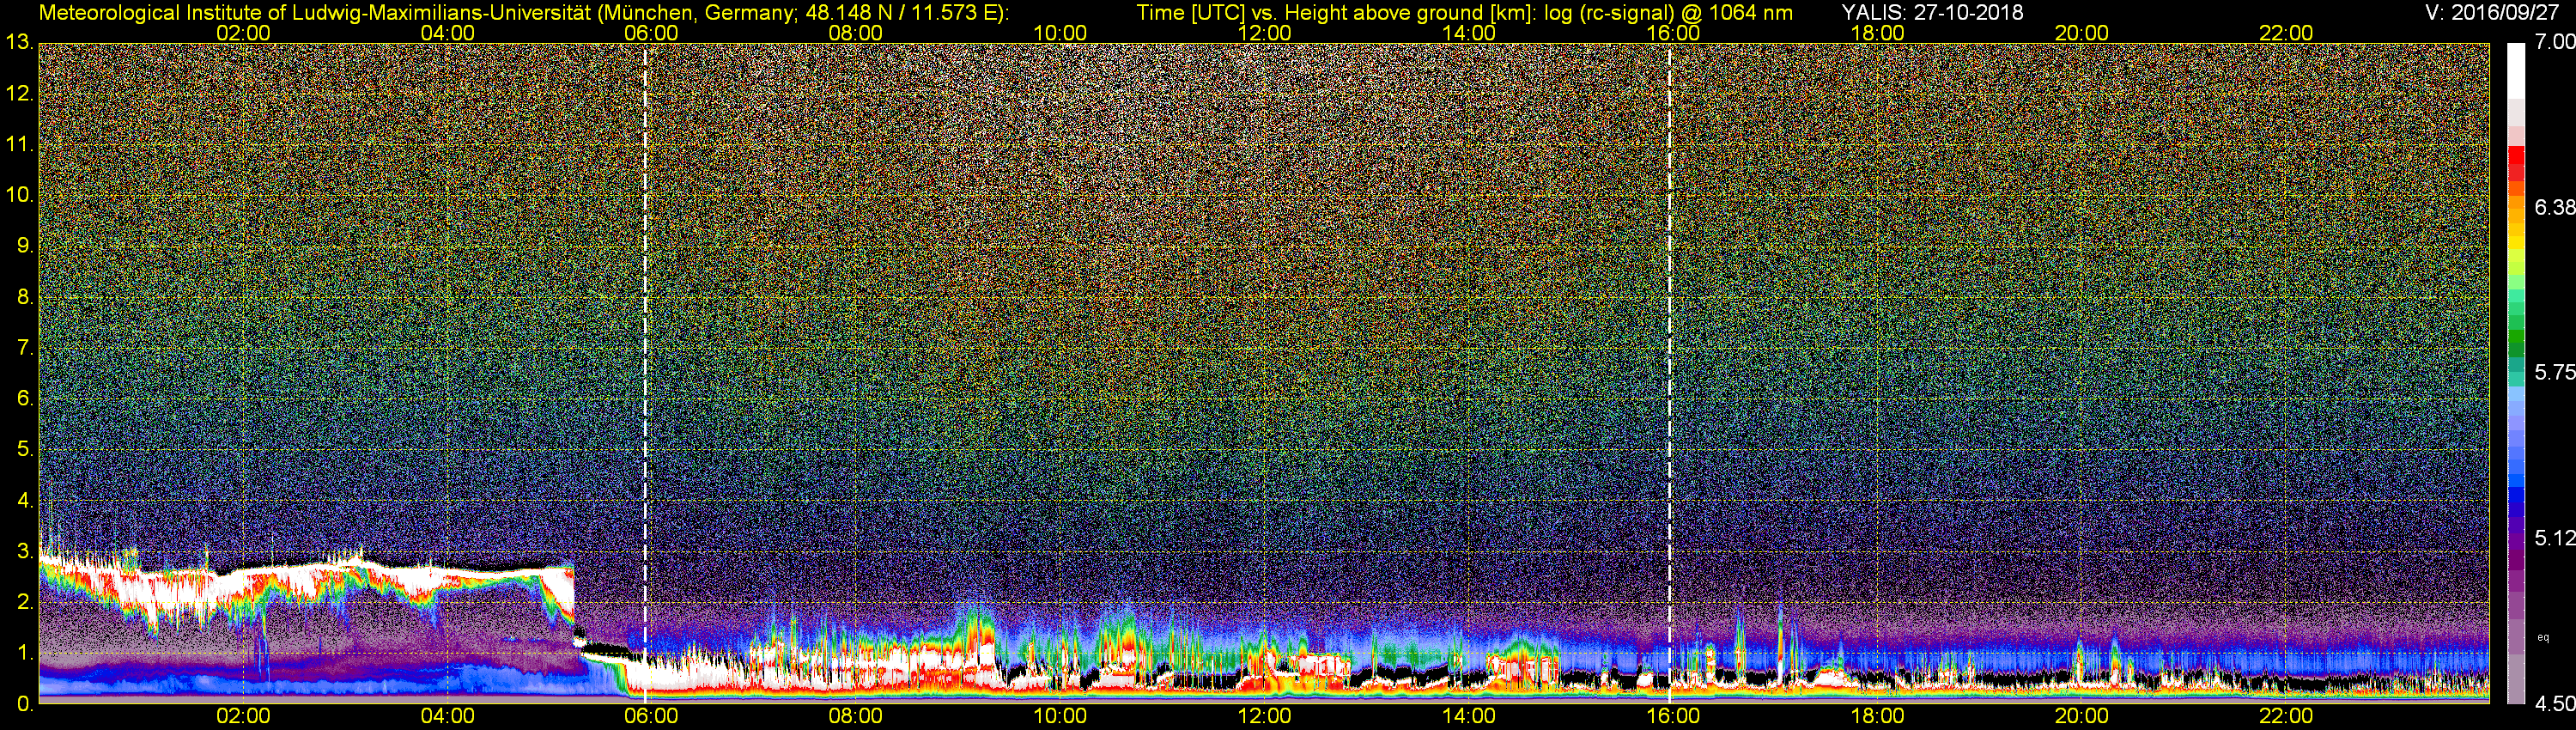Screen dimensions: 2576x730
Task: Click the 02:00 label on the bottom time axis
Action: (243, 716)
